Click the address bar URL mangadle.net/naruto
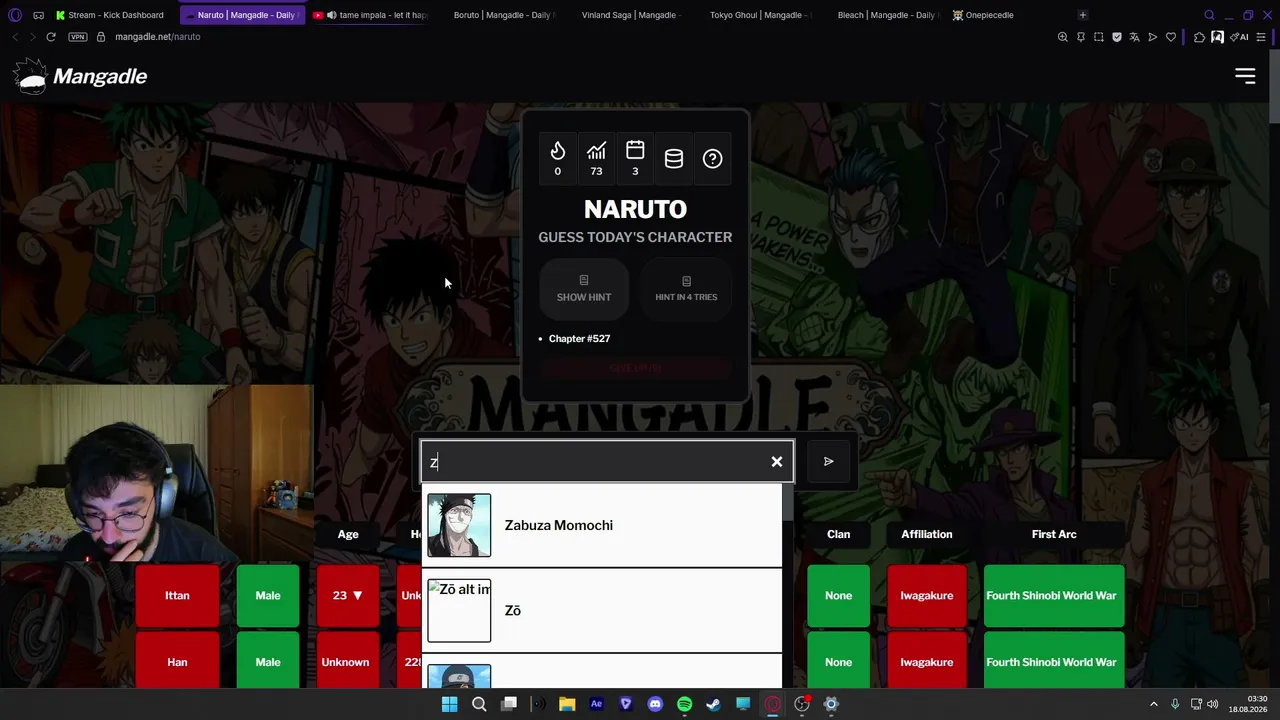The height and width of the screenshot is (720, 1280). tap(158, 37)
